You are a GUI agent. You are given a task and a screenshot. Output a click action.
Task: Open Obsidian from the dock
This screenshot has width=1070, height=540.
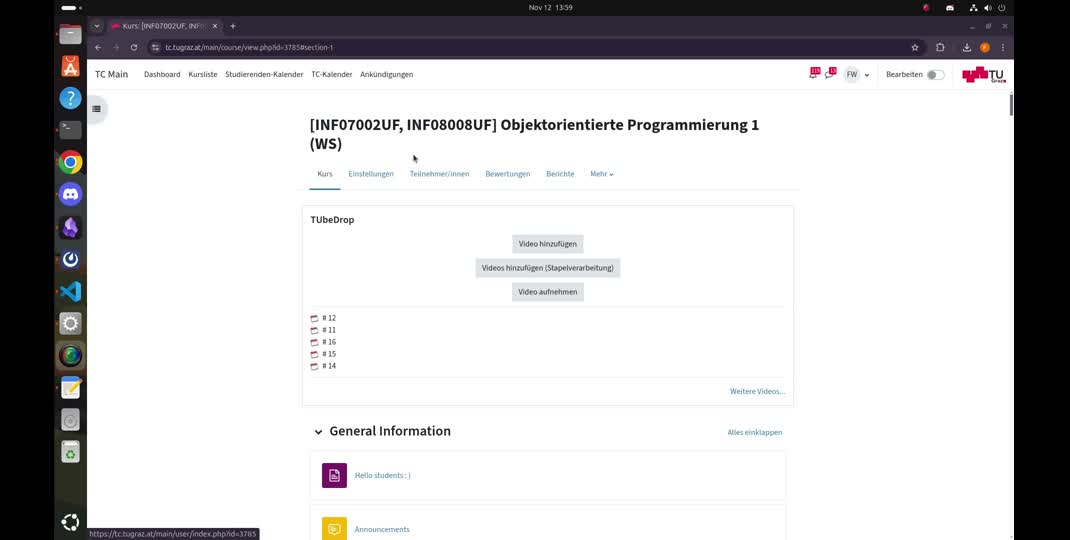click(x=70, y=227)
